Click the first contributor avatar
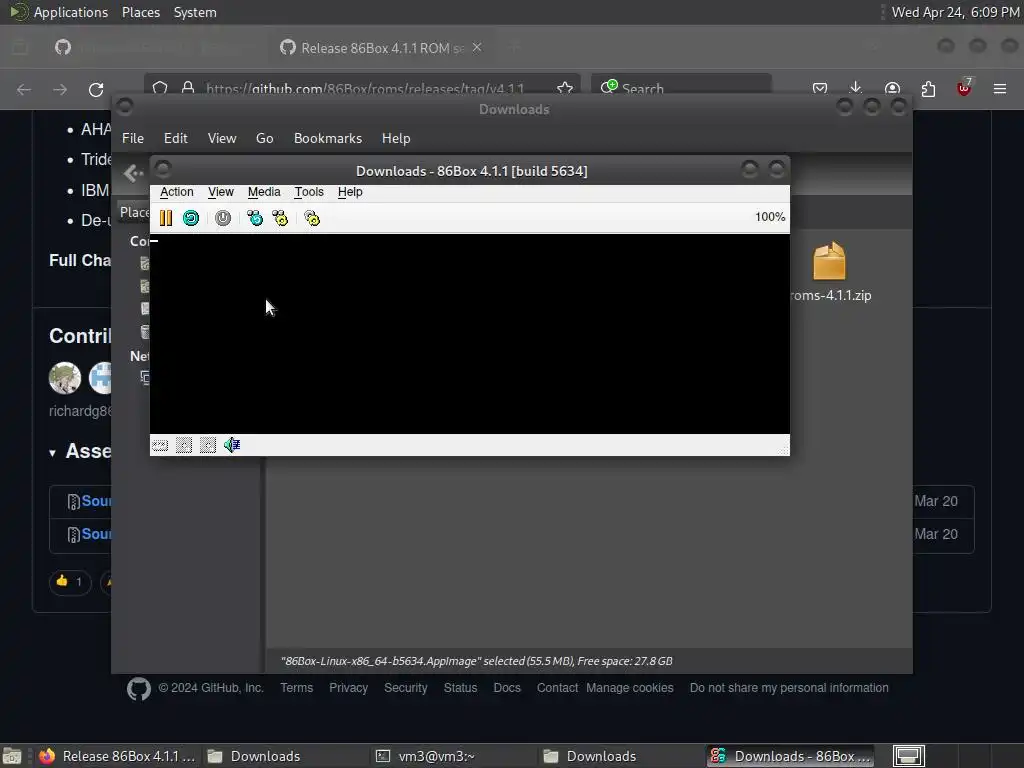 point(65,377)
